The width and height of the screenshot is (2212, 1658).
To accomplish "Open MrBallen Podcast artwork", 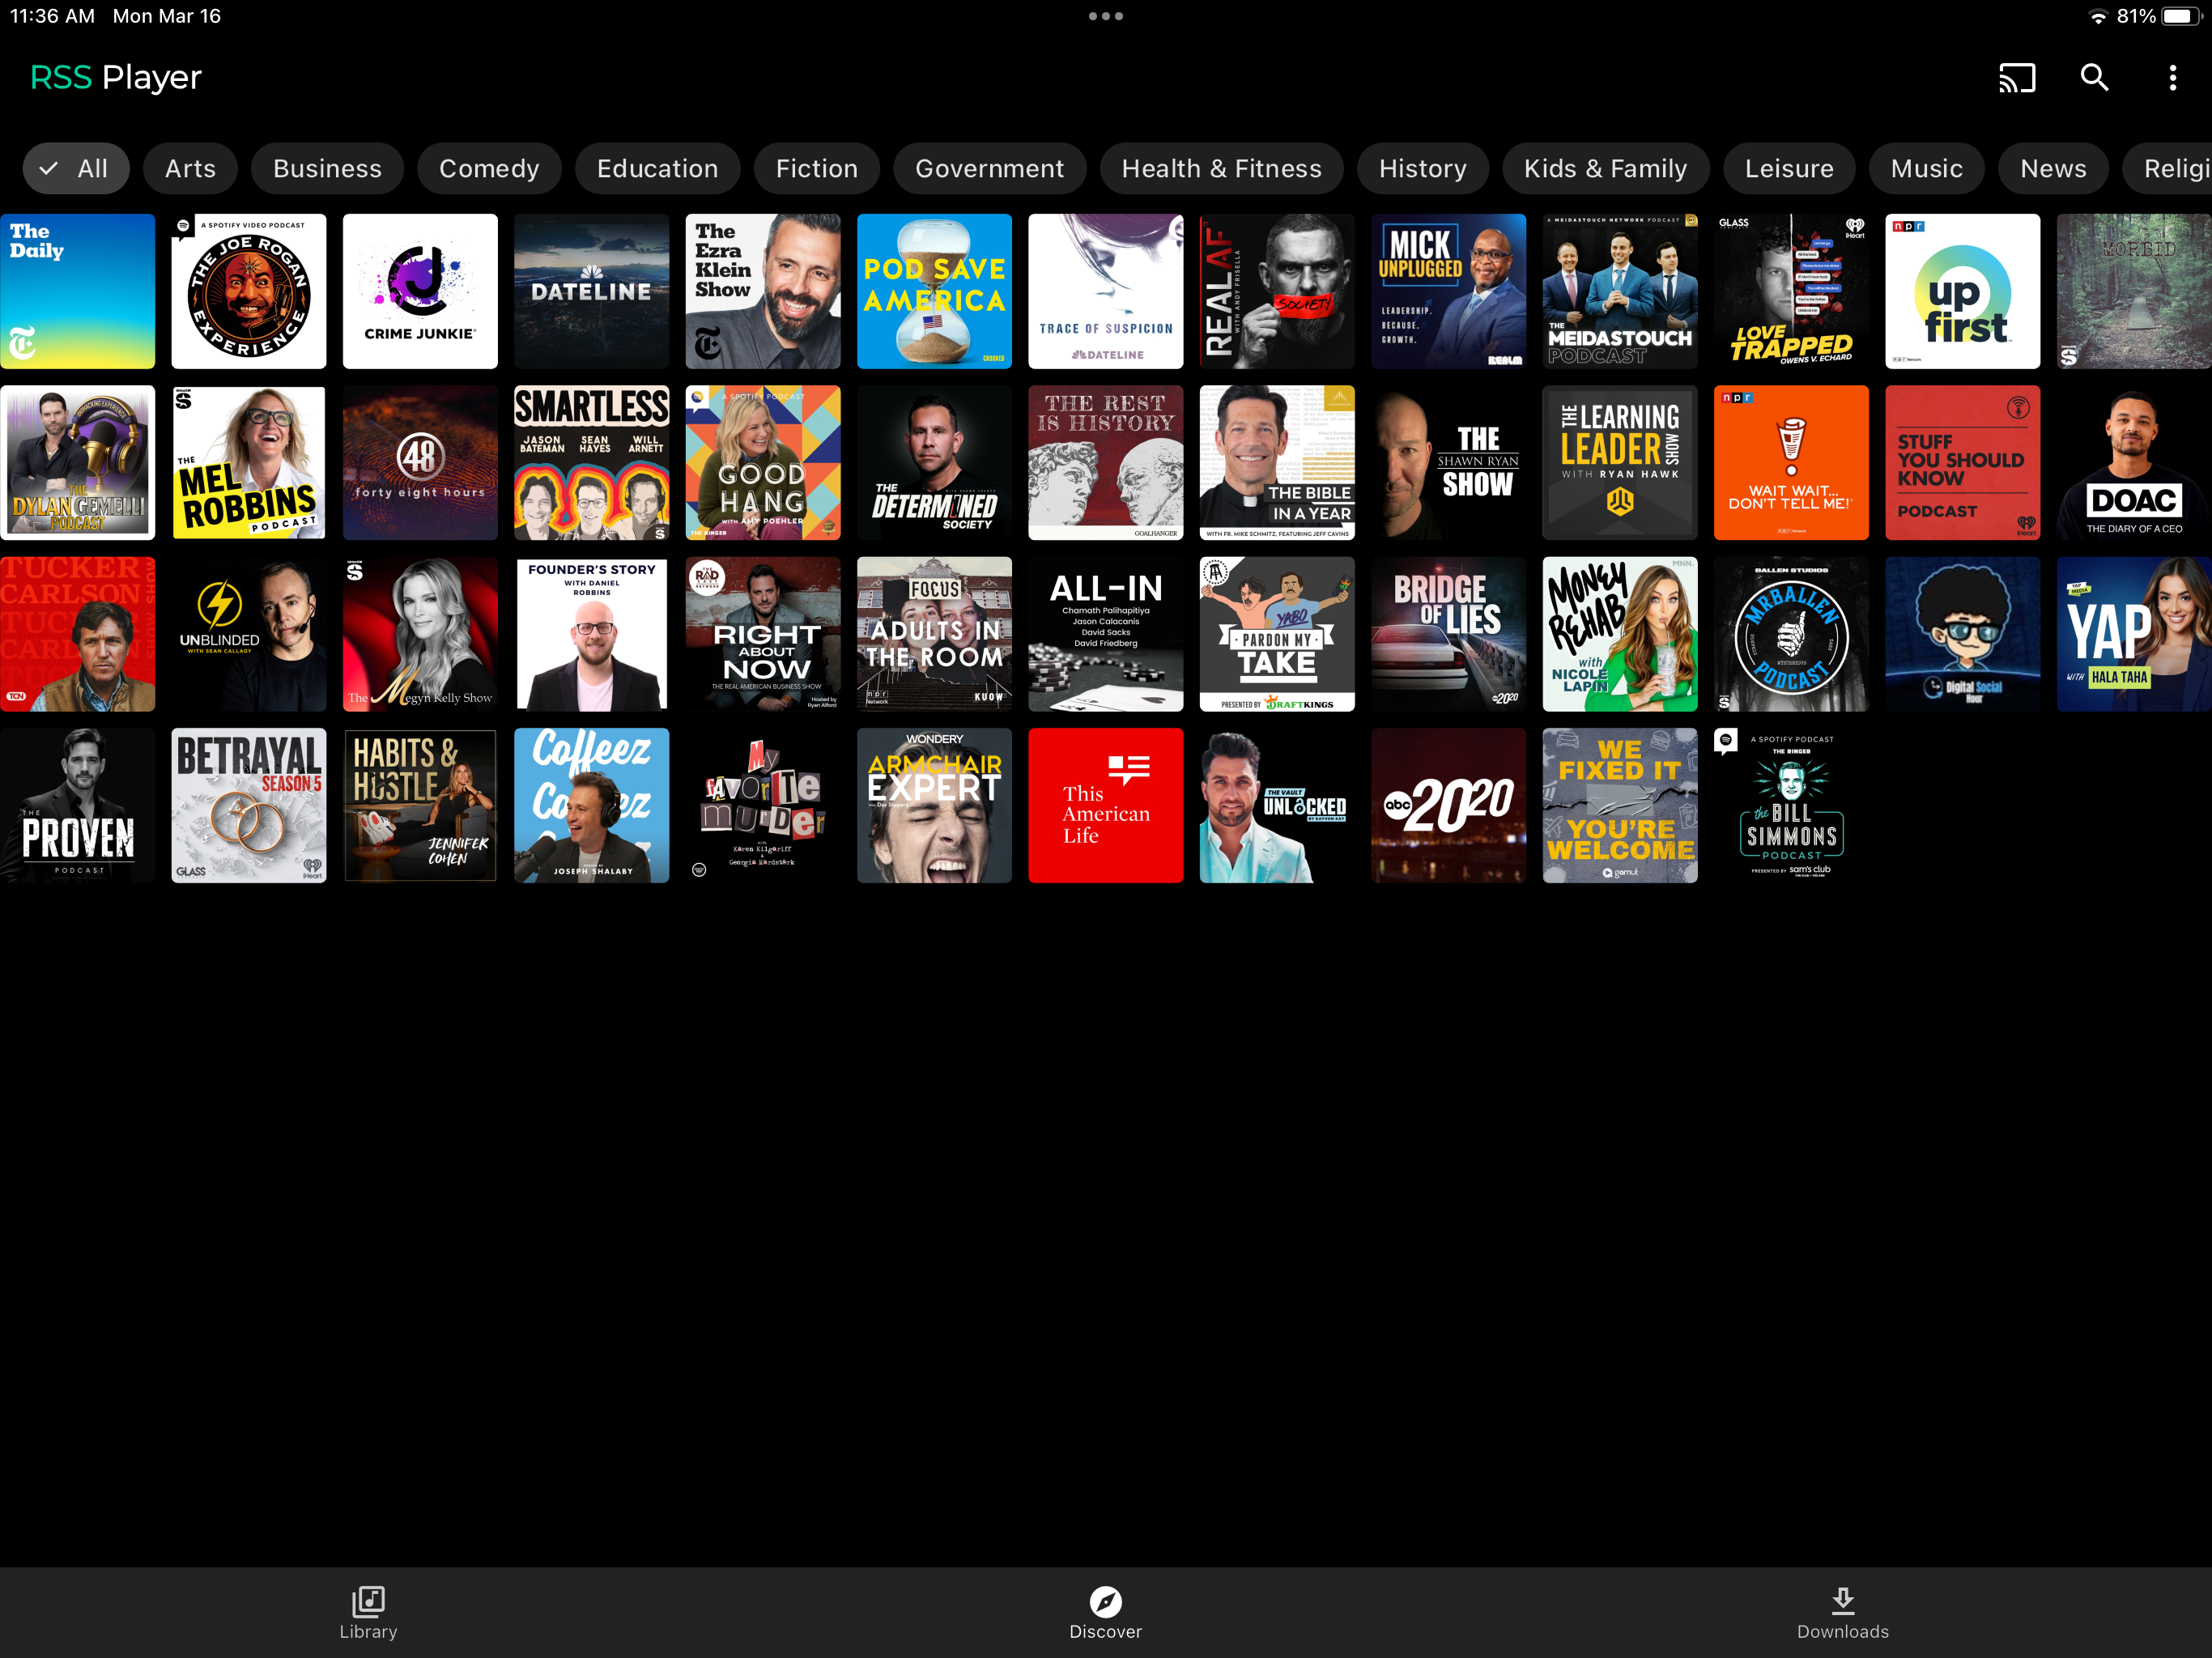I will [x=1791, y=634].
